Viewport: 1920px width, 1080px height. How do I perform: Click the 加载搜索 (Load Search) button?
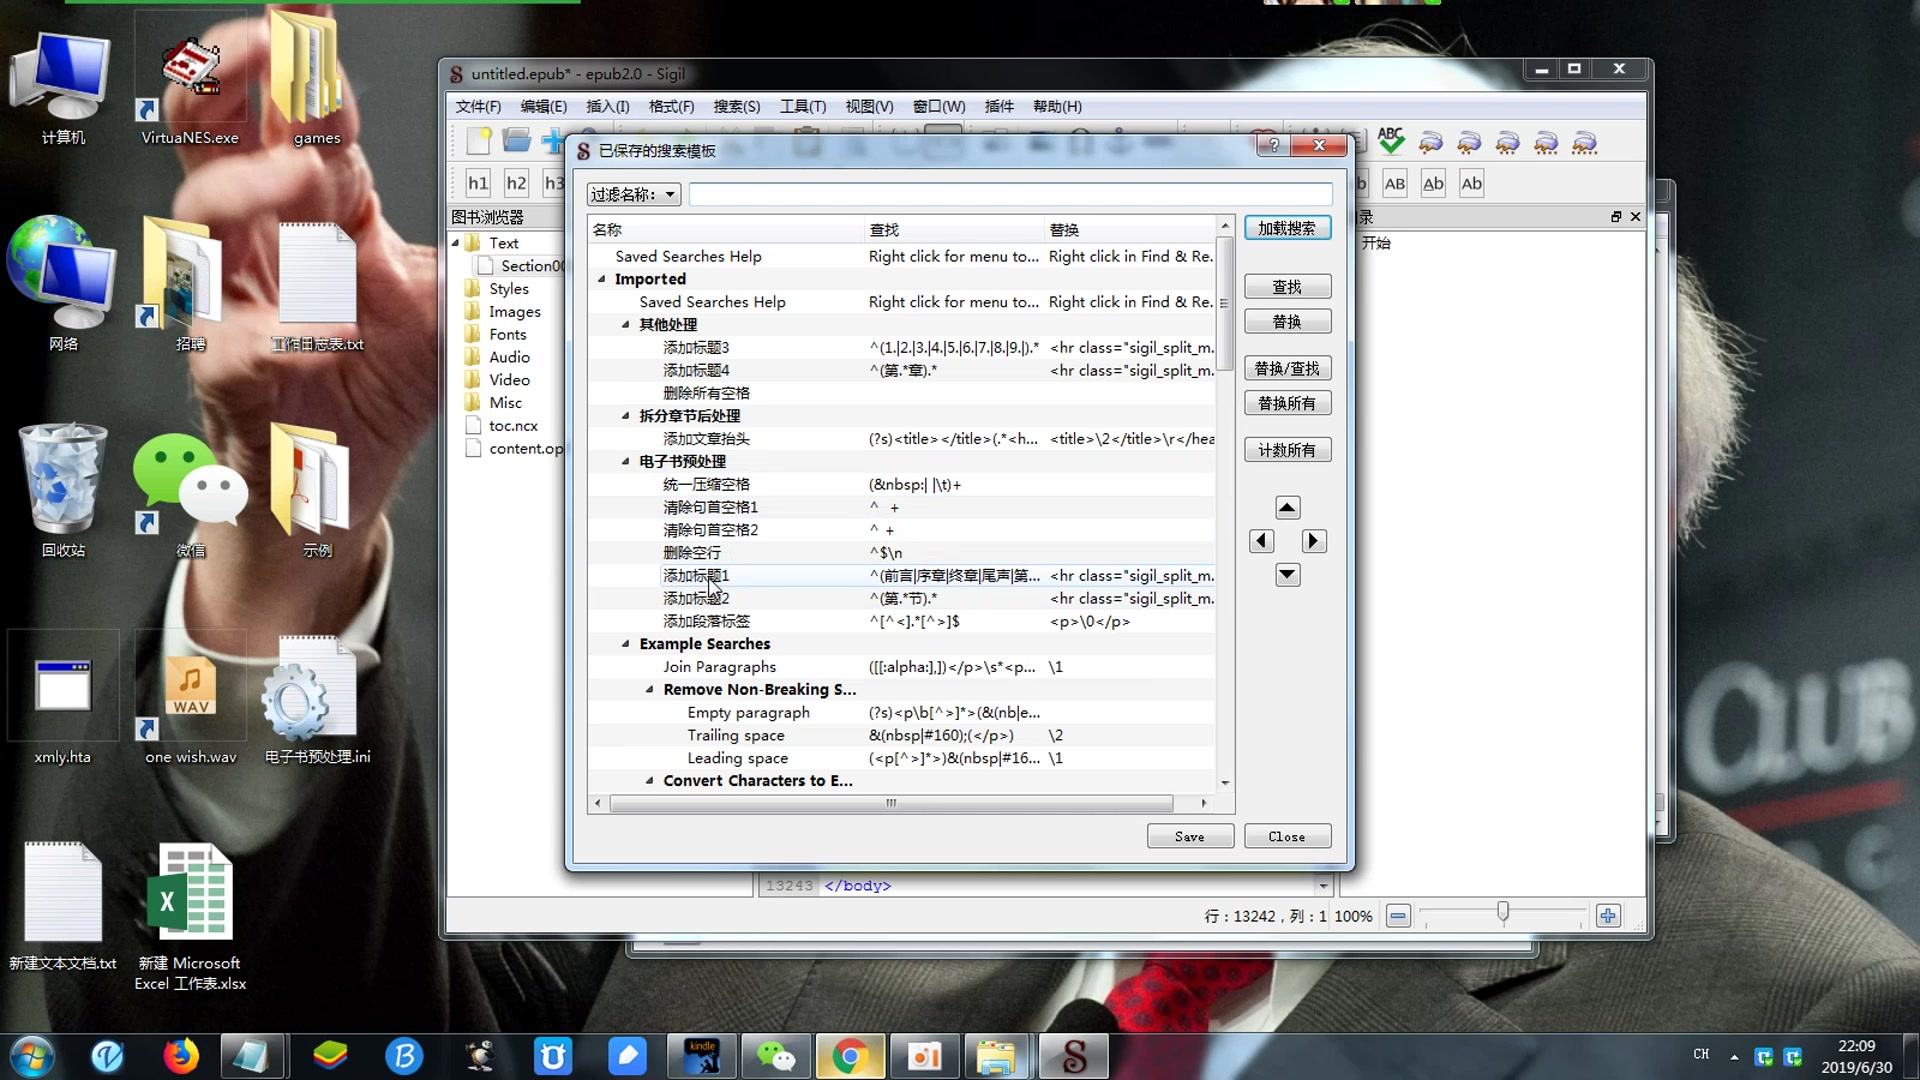coord(1288,228)
